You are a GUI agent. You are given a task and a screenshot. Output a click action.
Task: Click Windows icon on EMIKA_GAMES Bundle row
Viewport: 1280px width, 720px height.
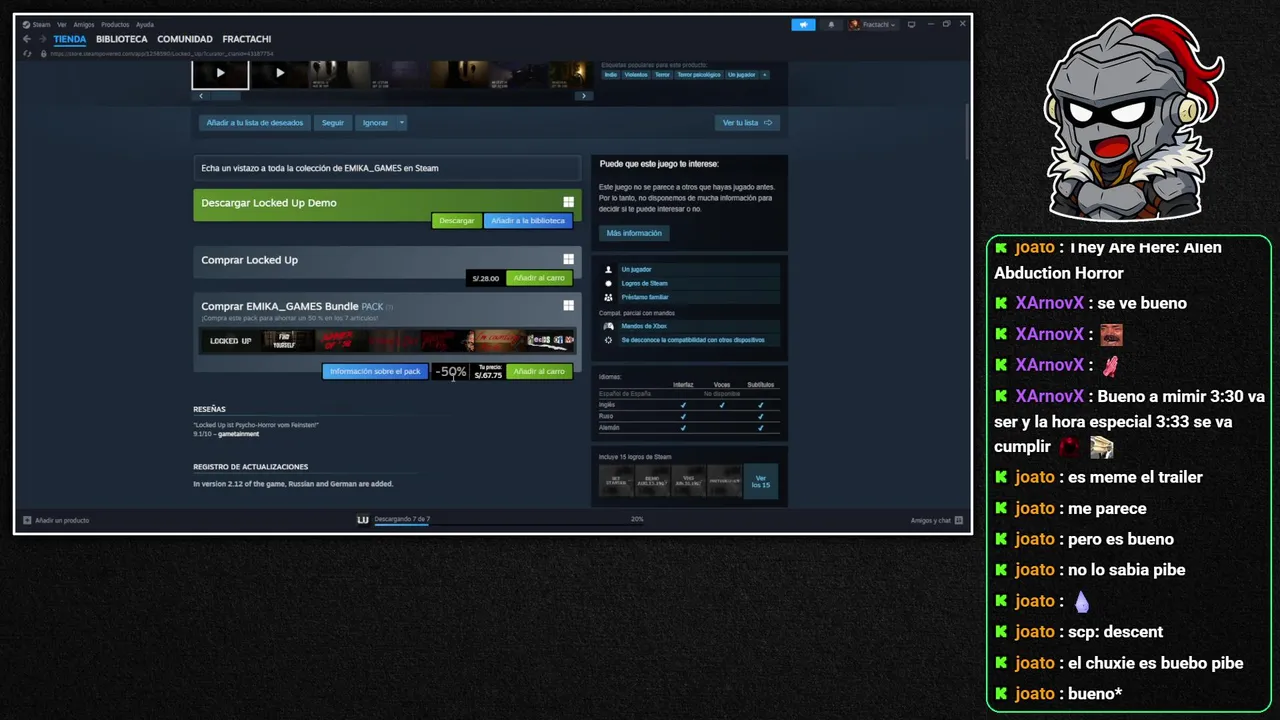(568, 306)
